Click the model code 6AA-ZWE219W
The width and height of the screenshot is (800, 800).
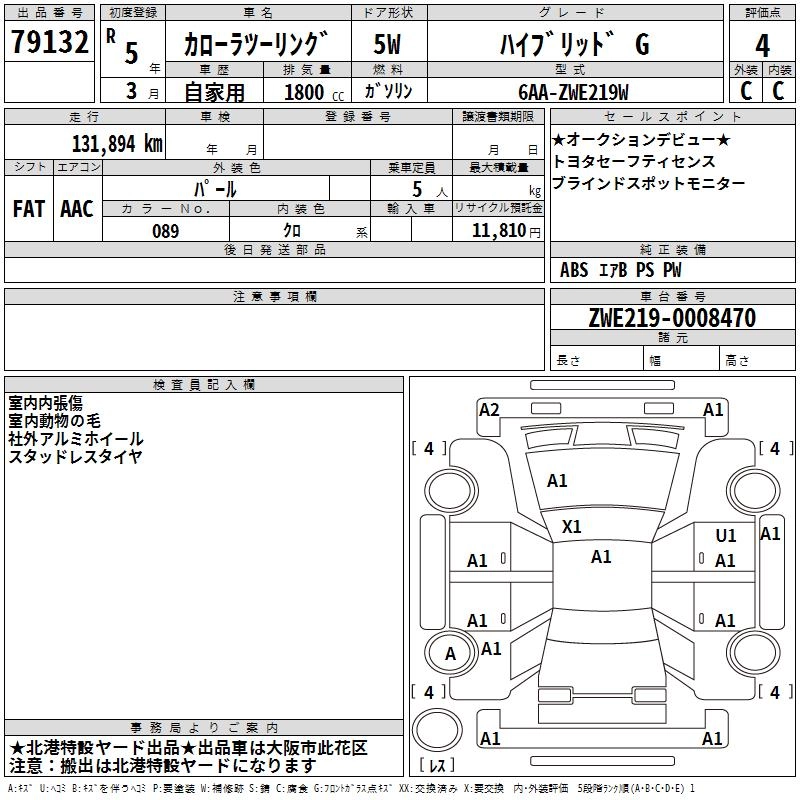pos(573,92)
